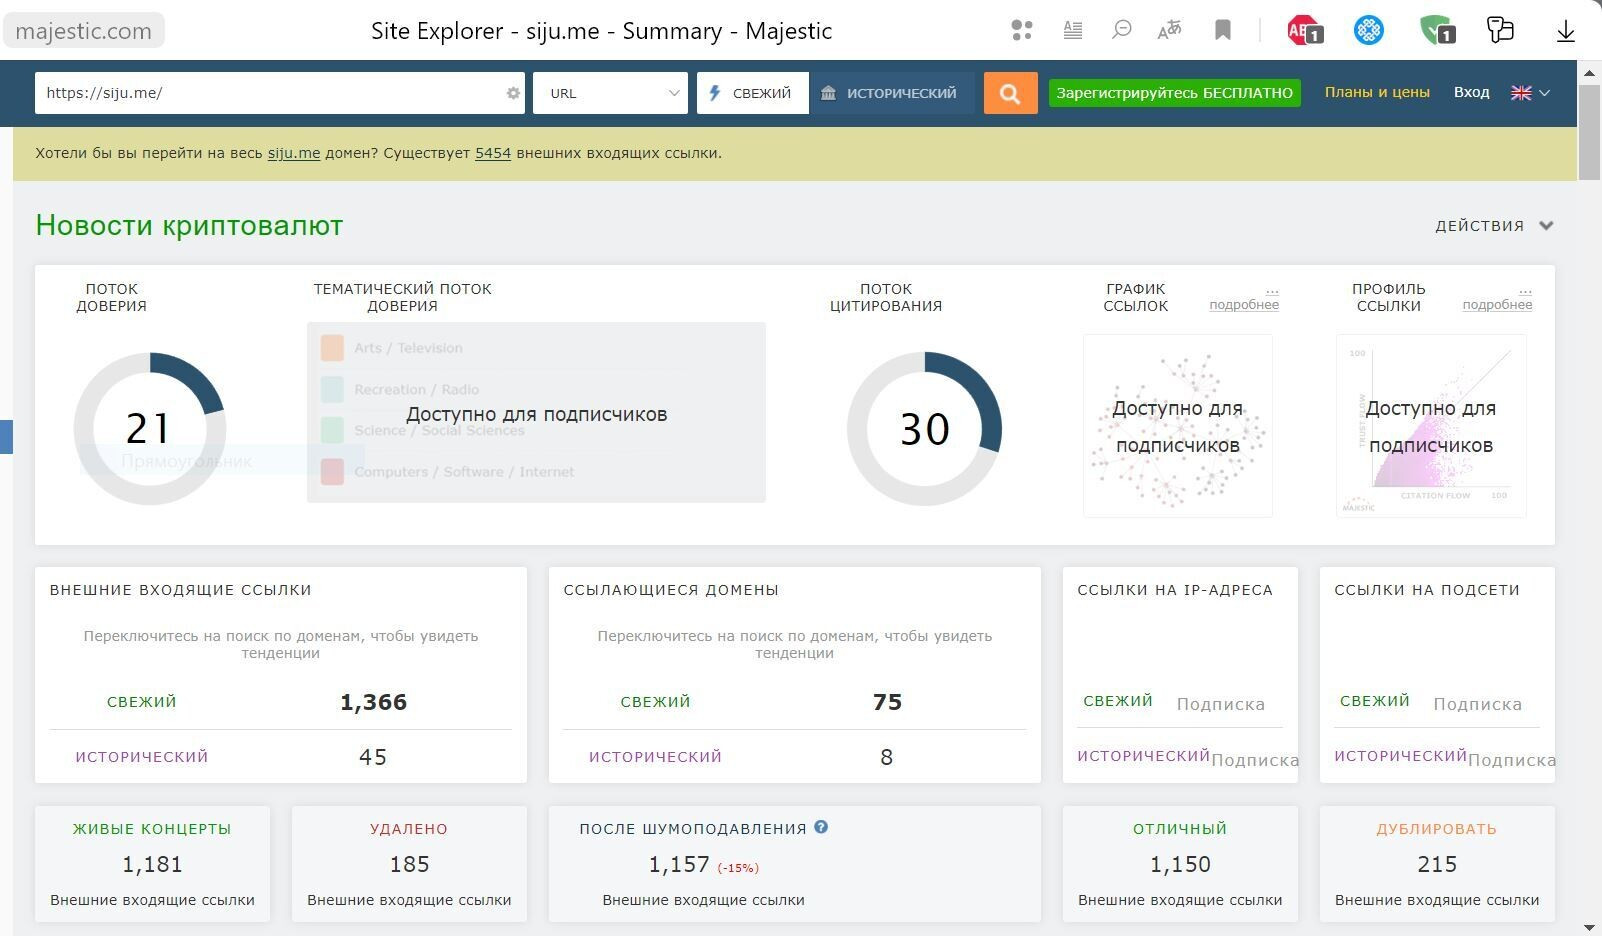
Task: Click the orange search magnifier button
Action: click(x=1010, y=93)
